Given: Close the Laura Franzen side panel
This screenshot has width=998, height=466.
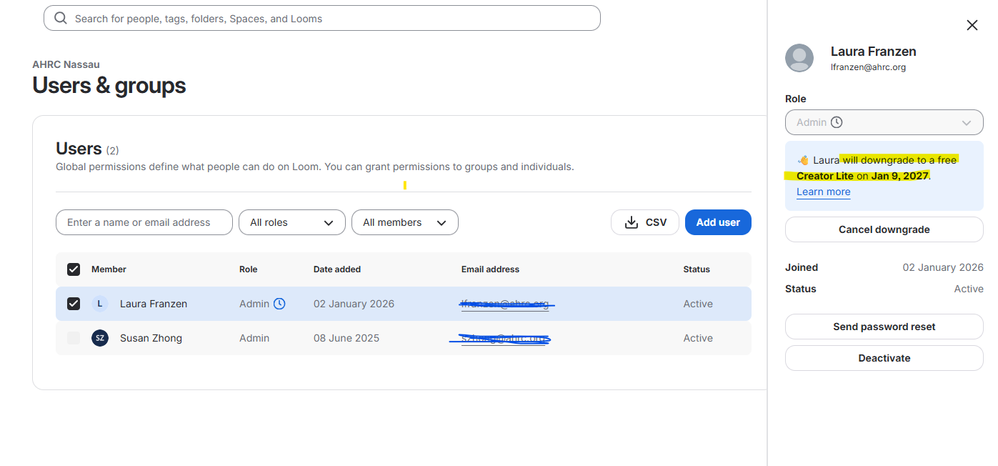Looking at the screenshot, I should [x=972, y=25].
